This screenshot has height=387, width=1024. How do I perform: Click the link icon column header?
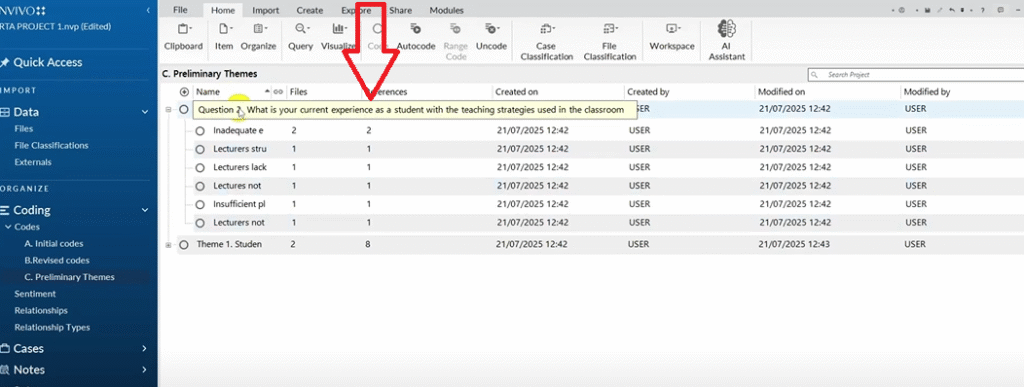pos(278,92)
